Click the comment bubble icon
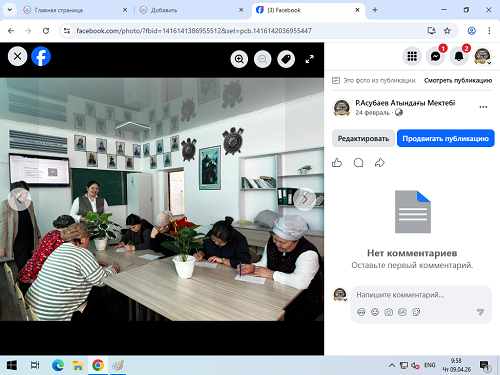Image resolution: width=500 pixels, height=375 pixels. coord(358,163)
